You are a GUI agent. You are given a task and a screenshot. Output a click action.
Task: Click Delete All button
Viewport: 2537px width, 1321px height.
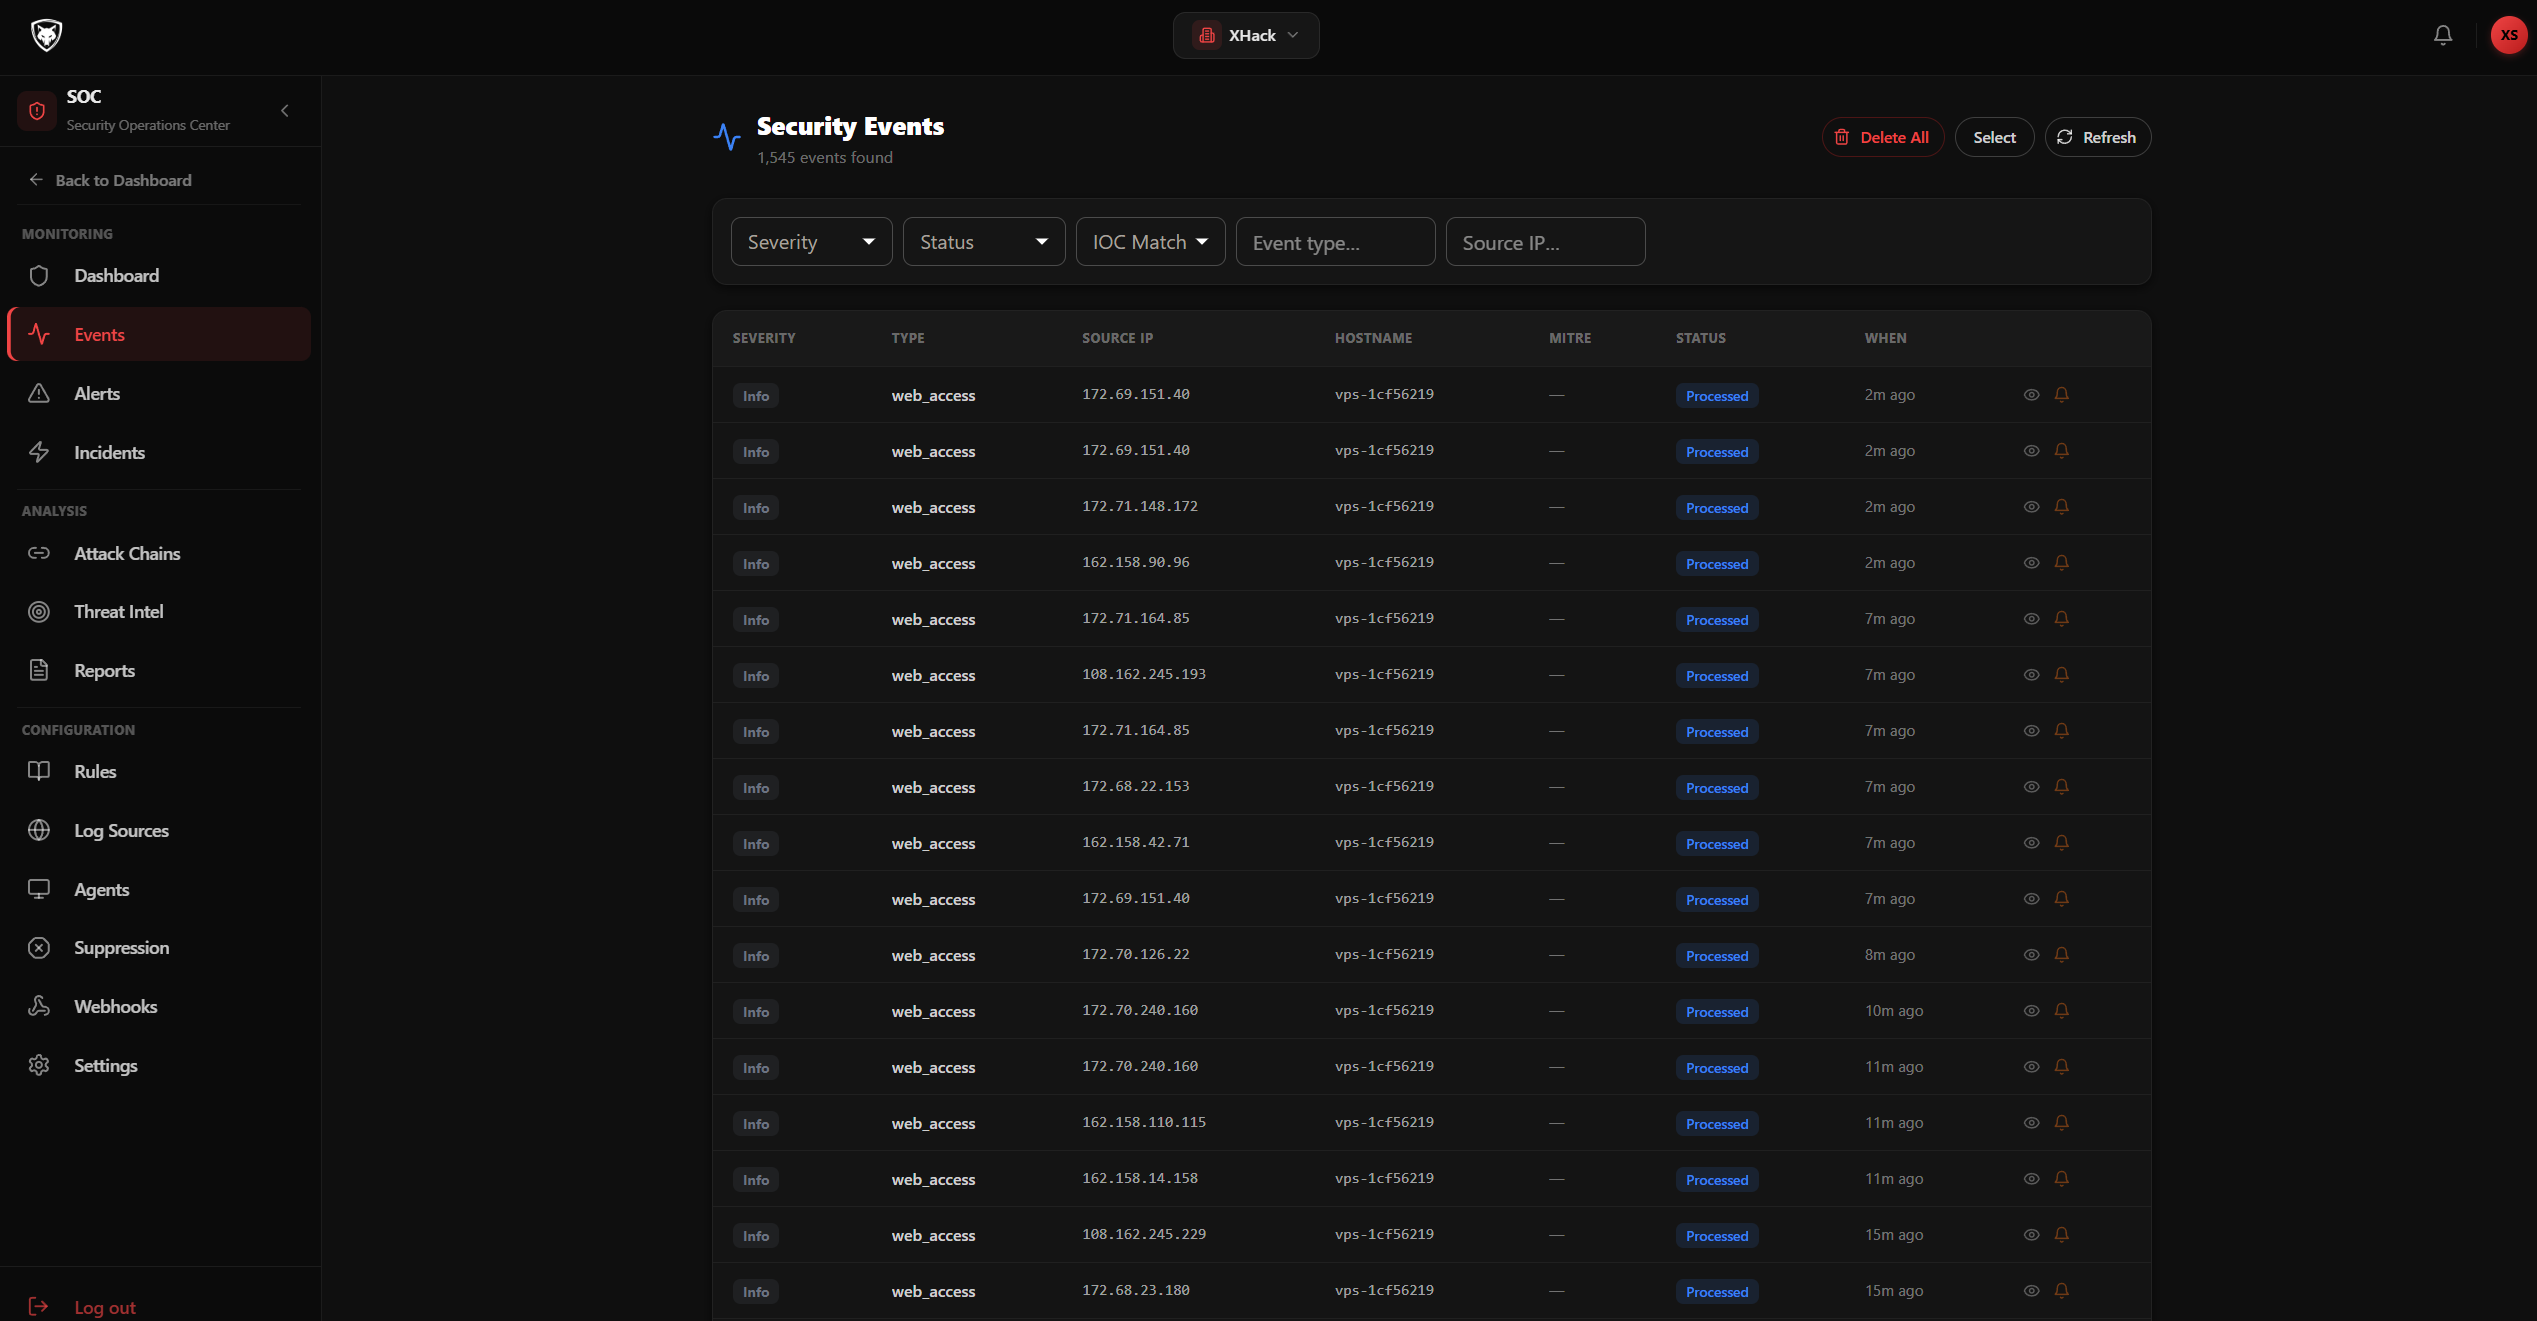(x=1882, y=137)
